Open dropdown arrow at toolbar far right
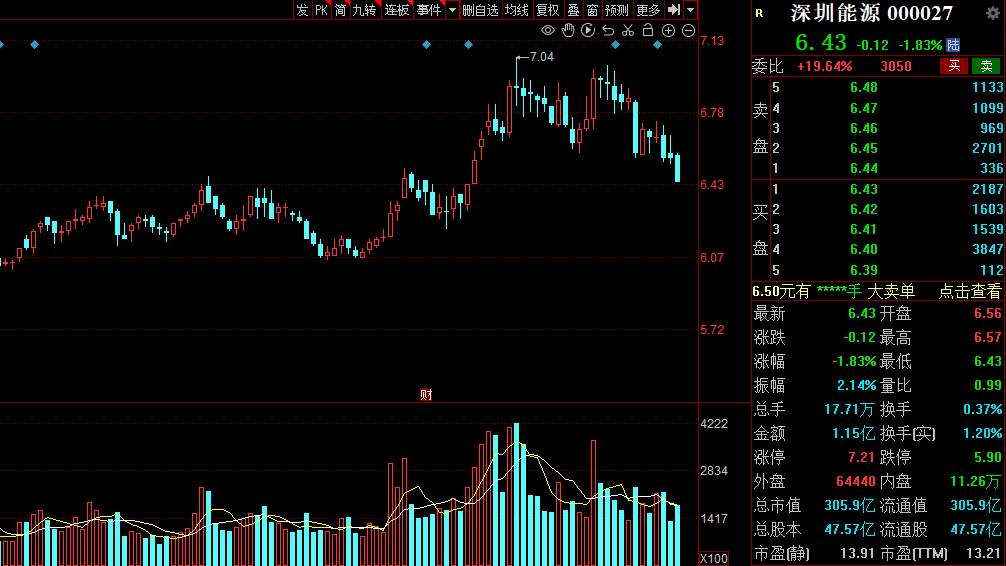This screenshot has height=566, width=1006. point(690,10)
